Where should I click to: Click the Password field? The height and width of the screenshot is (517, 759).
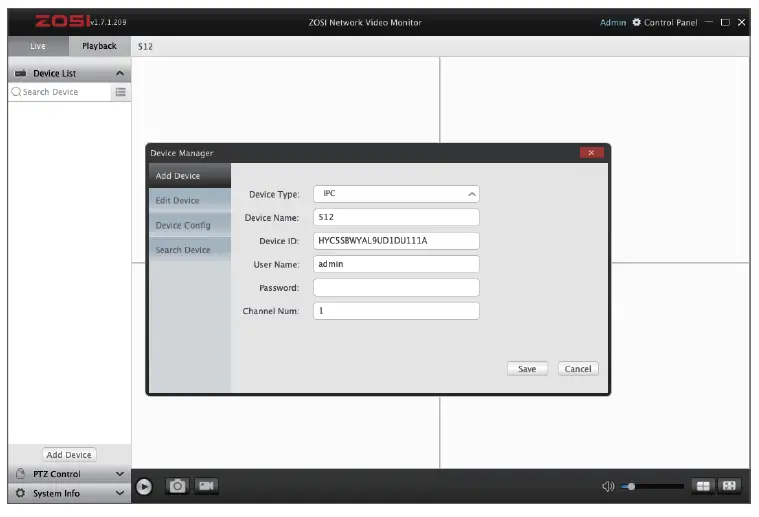[396, 288]
